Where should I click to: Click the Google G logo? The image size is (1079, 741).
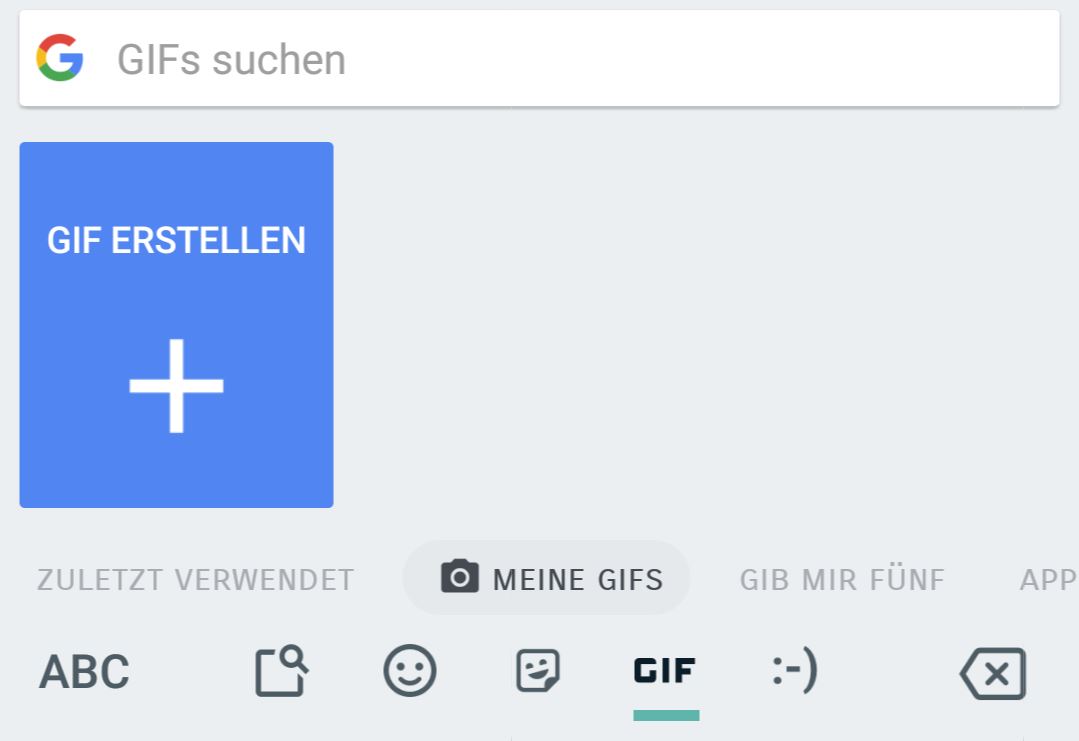(60, 58)
